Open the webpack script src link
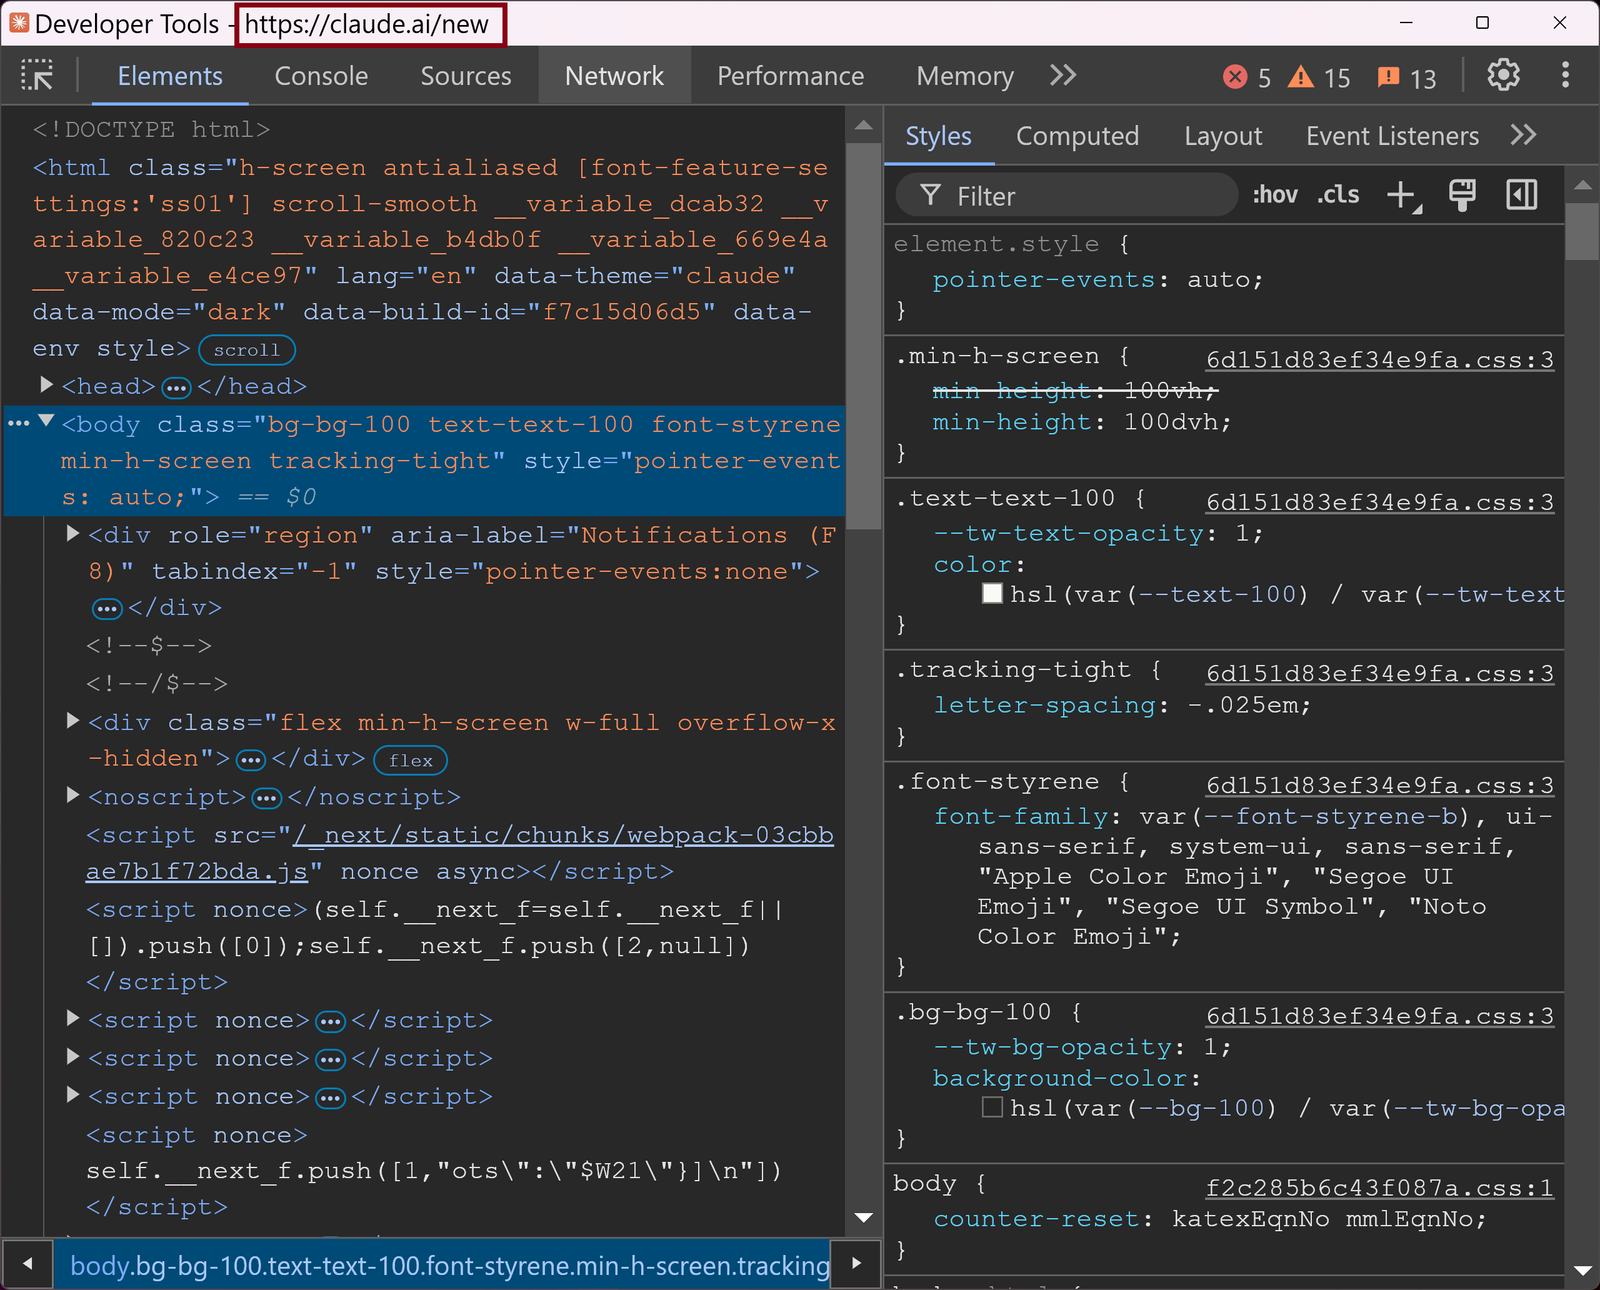1600x1290 pixels. point(460,853)
